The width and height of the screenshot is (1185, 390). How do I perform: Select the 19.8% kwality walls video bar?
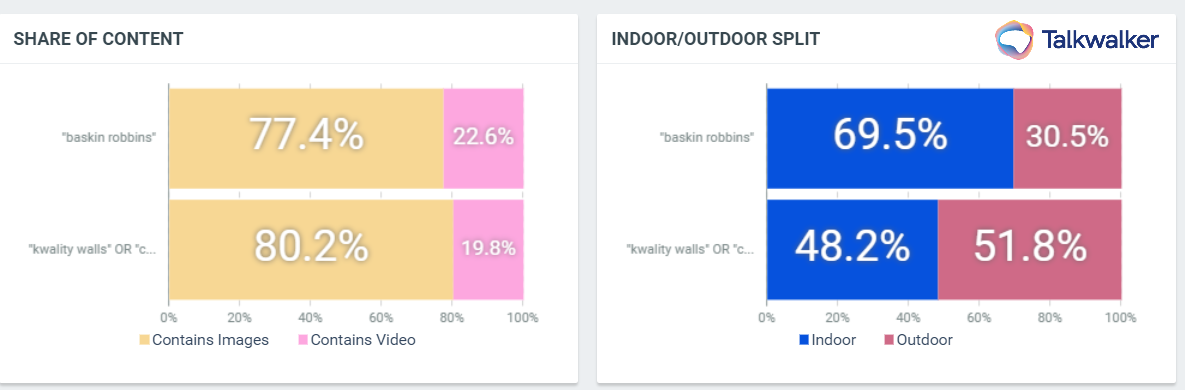click(488, 249)
